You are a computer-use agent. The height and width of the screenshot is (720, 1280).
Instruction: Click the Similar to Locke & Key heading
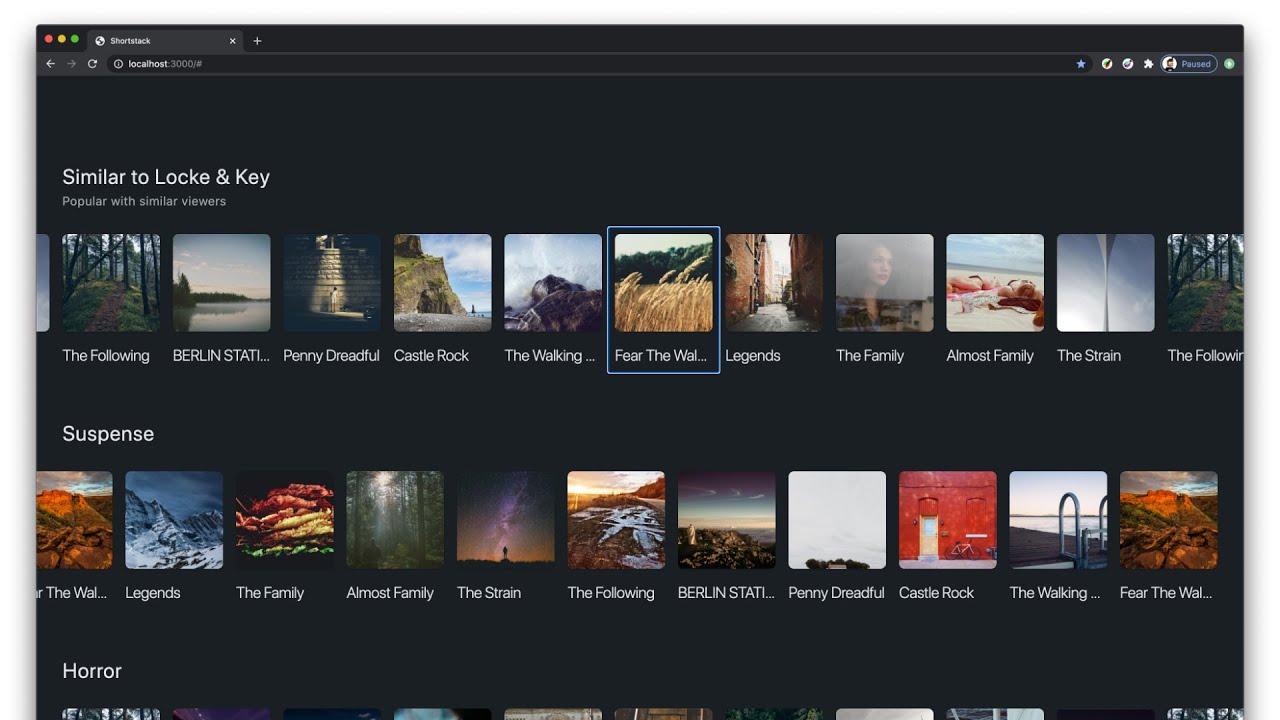[166, 177]
